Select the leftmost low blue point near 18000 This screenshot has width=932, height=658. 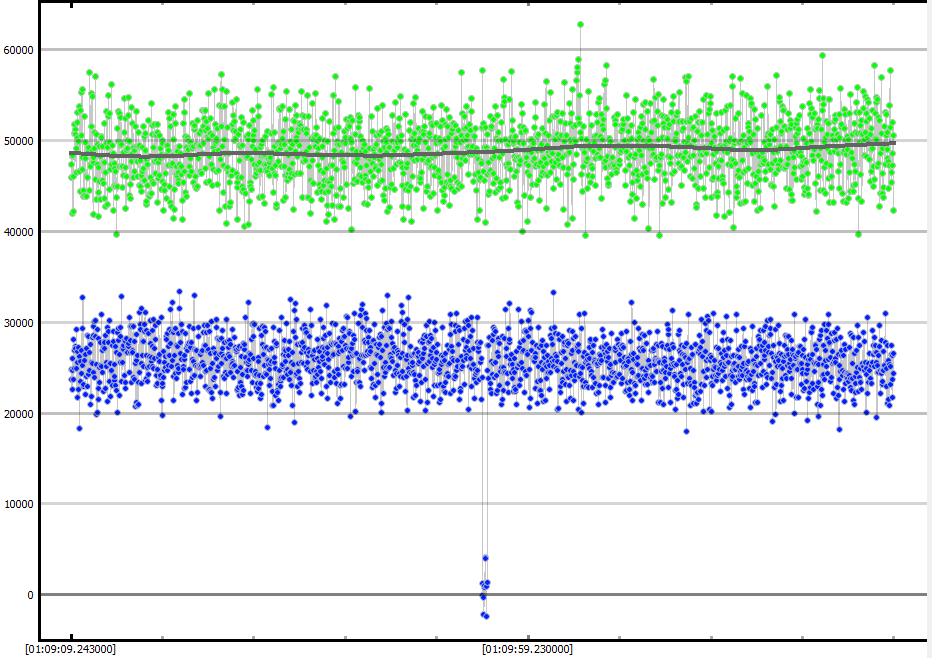point(79,428)
